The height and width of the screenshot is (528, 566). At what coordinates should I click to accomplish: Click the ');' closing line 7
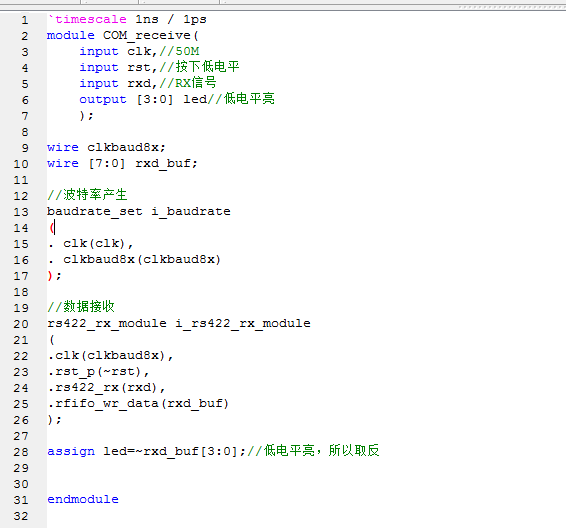86,116
